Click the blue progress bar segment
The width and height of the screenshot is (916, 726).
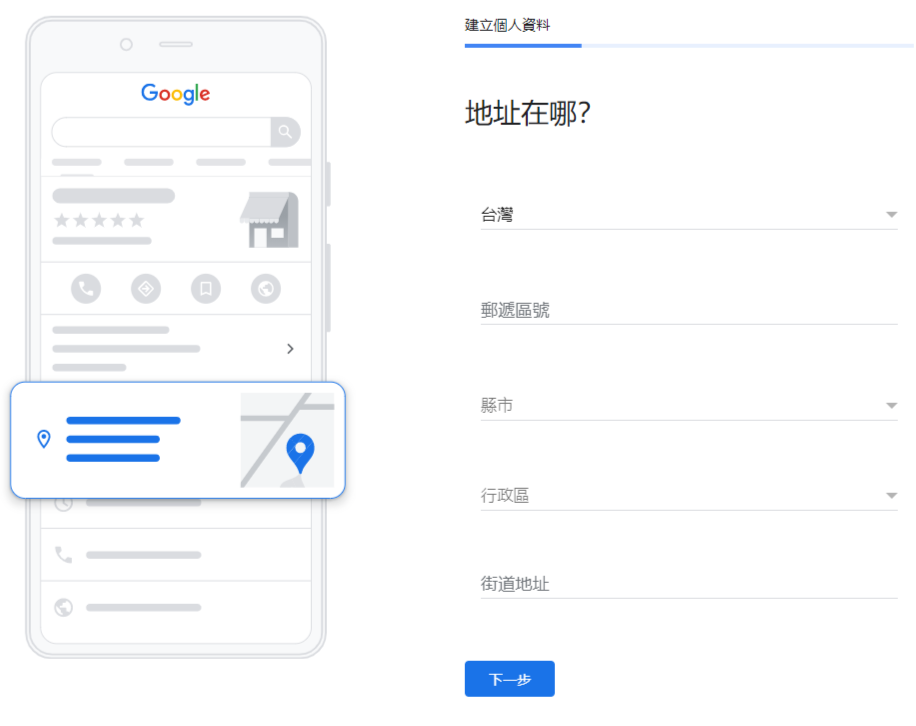tap(523, 46)
